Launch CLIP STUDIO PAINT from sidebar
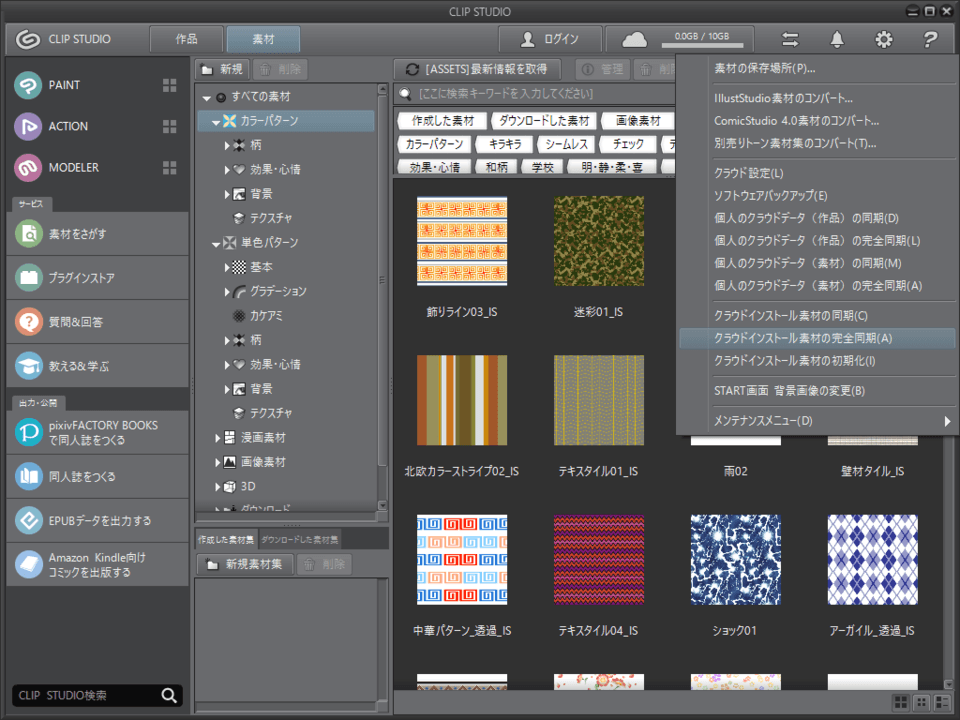 click(x=30, y=85)
